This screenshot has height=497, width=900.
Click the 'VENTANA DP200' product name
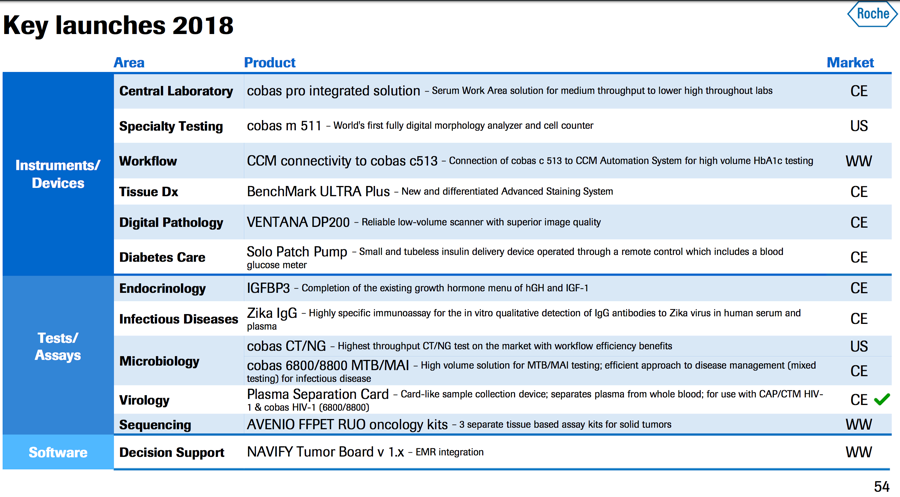pyautogui.click(x=298, y=222)
